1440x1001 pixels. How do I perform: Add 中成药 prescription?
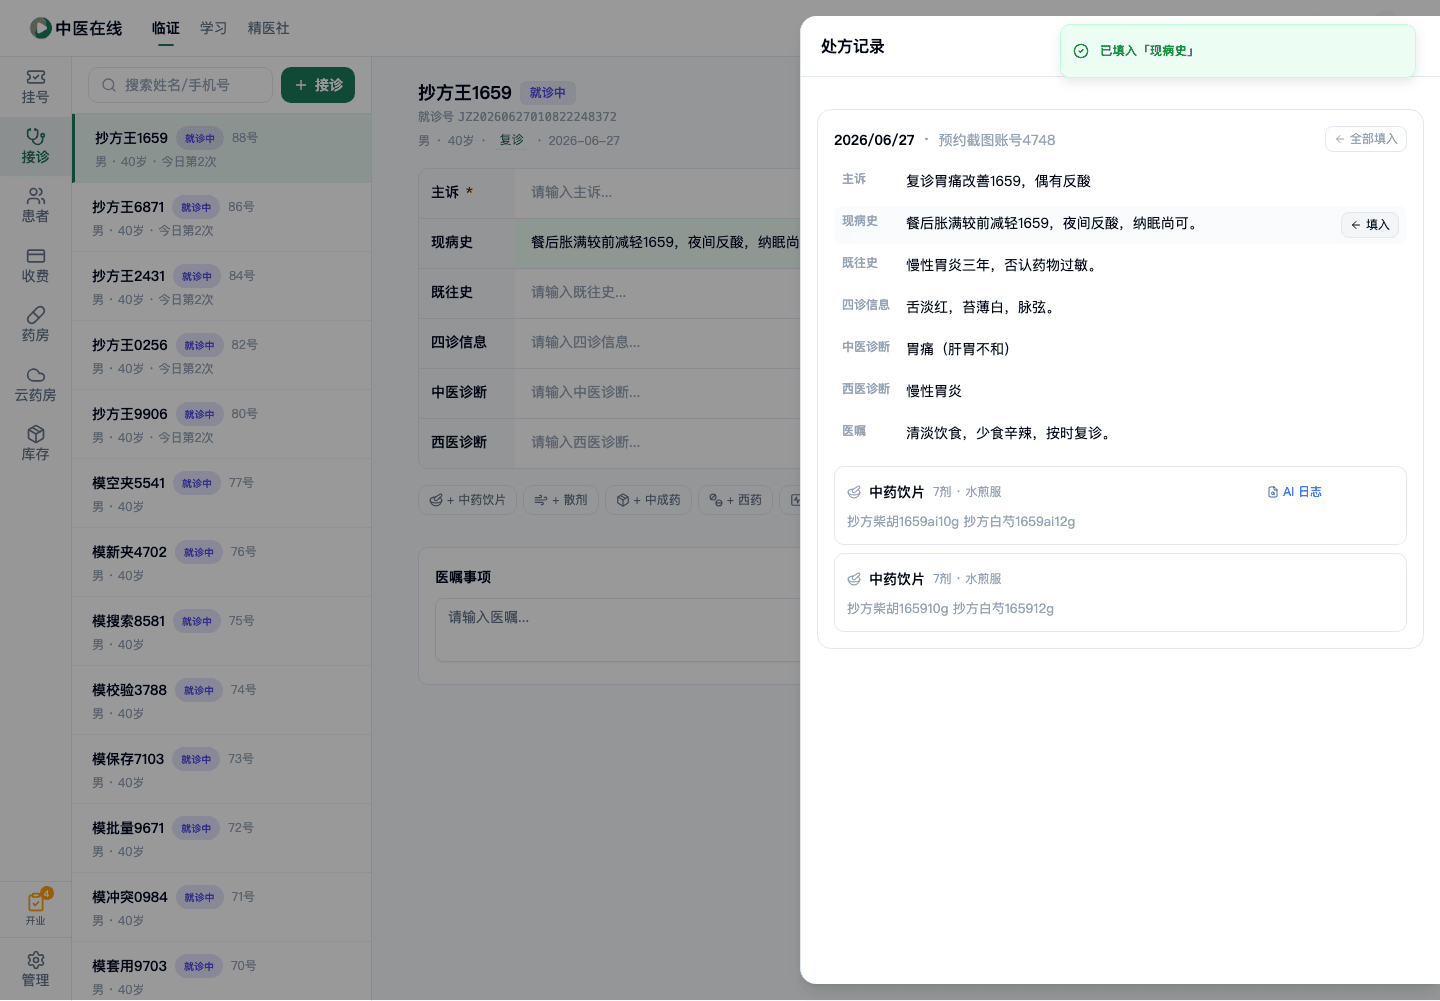tap(649, 500)
